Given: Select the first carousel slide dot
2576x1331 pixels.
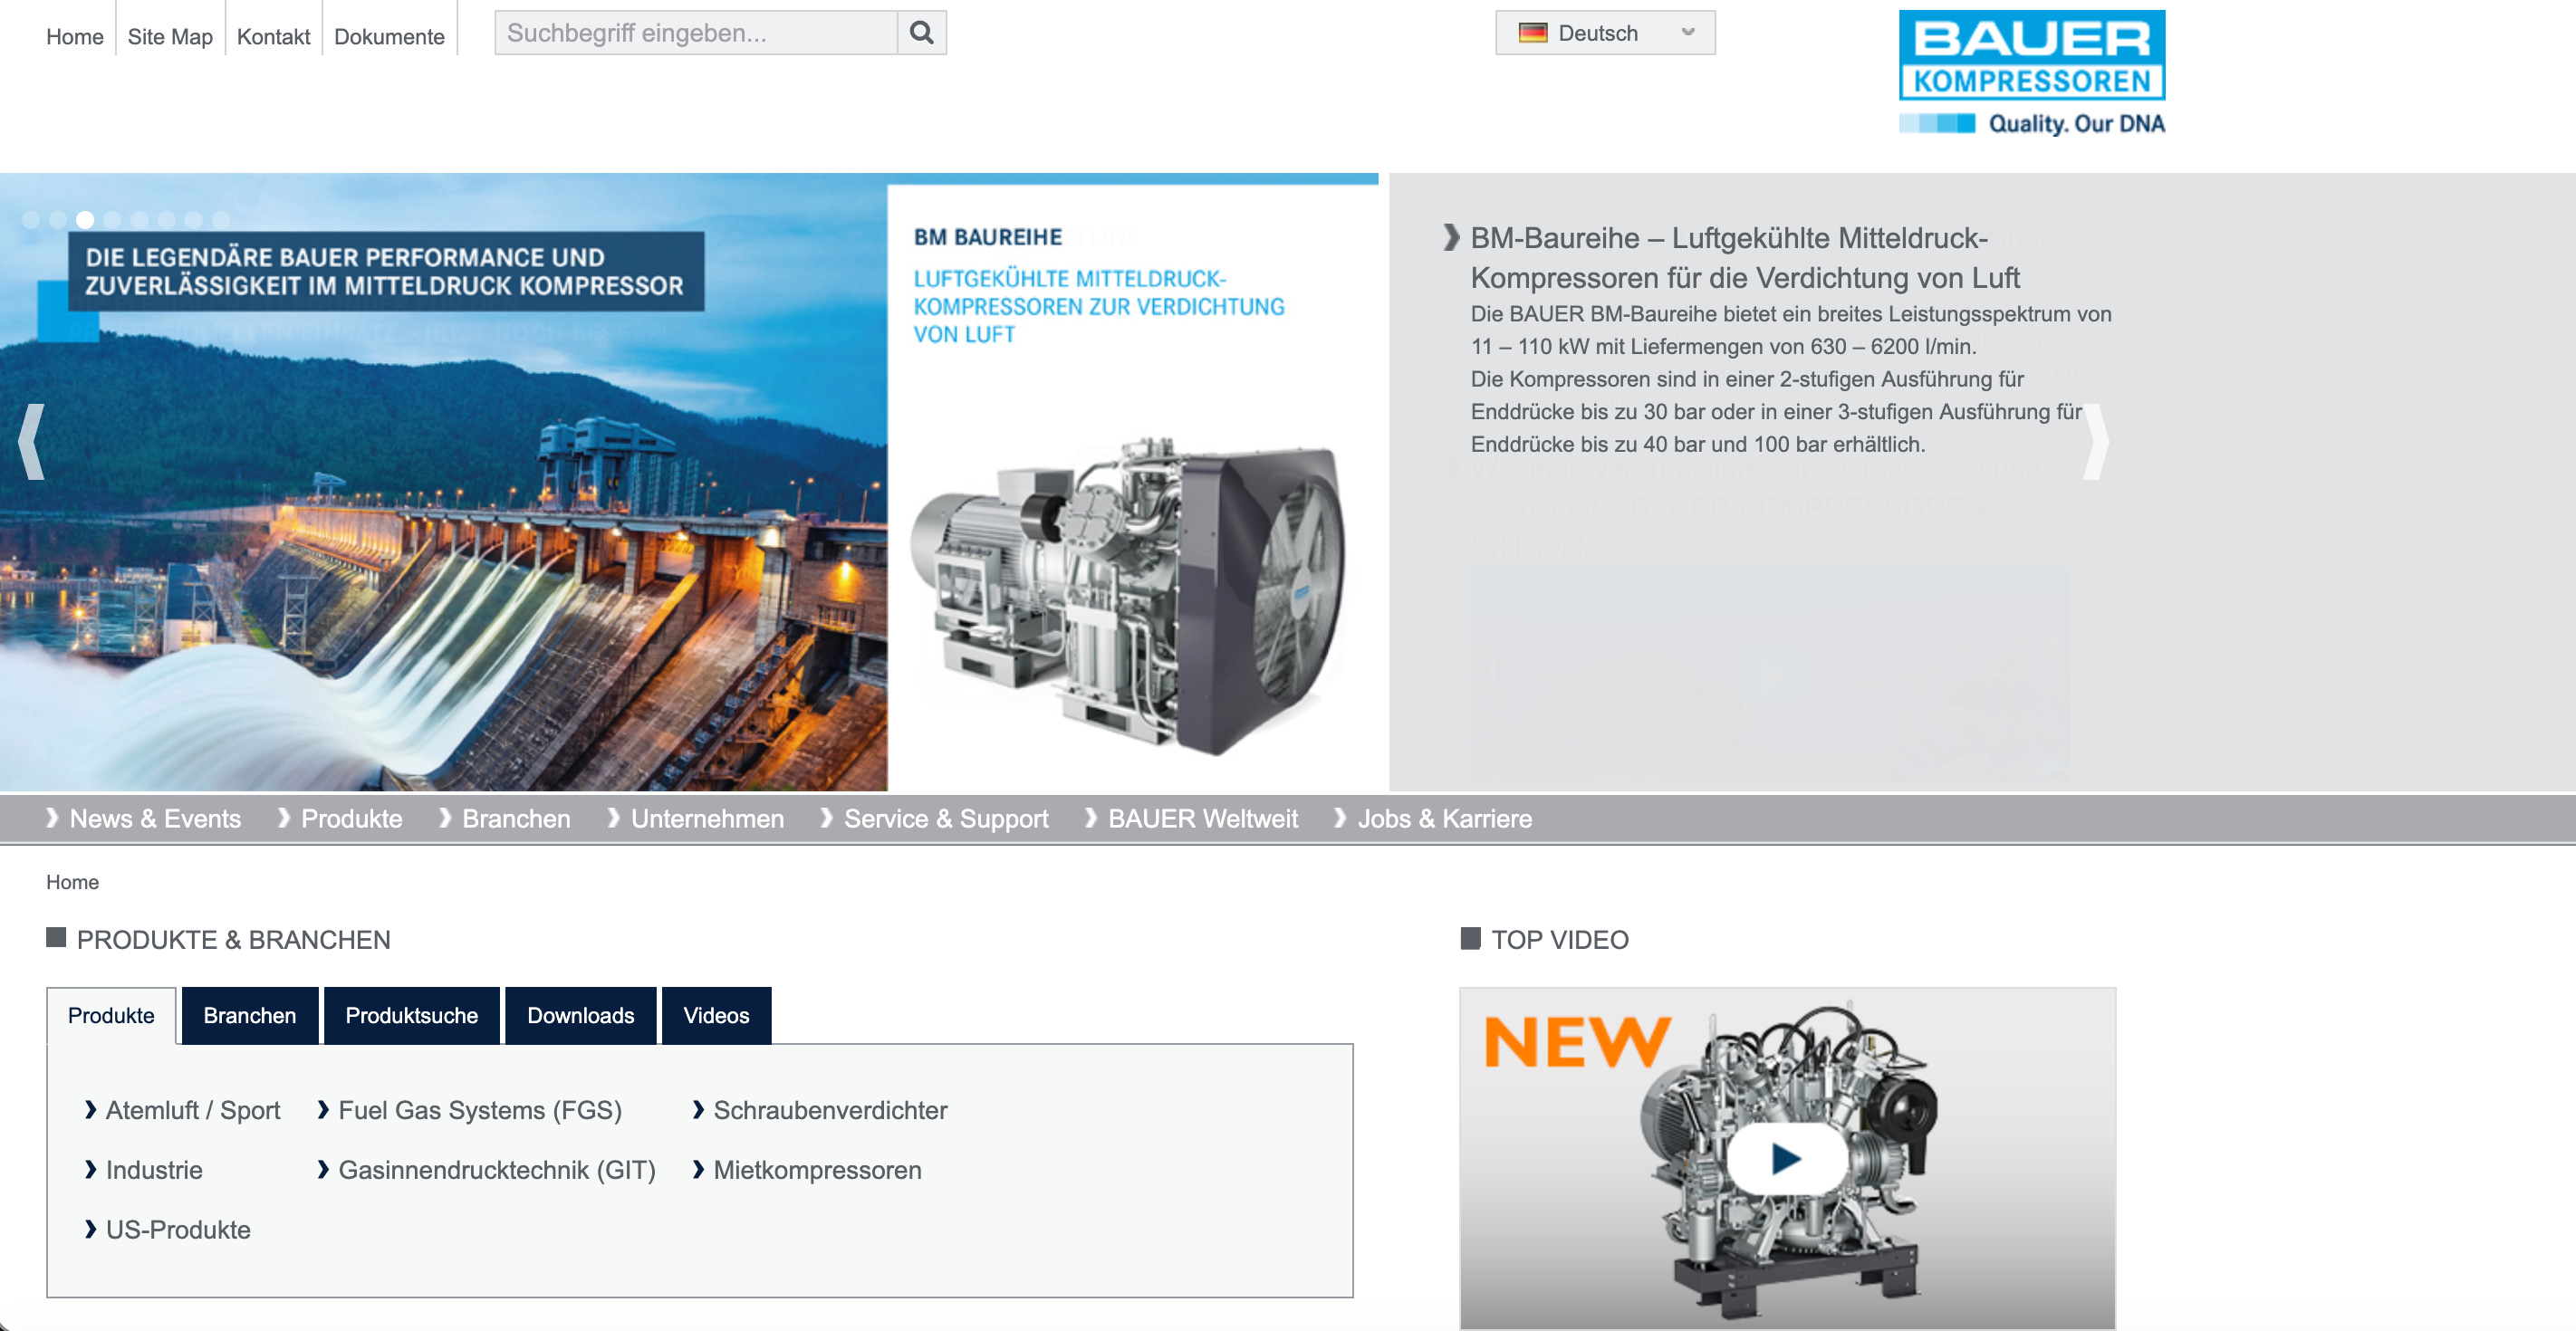Looking at the screenshot, I should tap(31, 219).
